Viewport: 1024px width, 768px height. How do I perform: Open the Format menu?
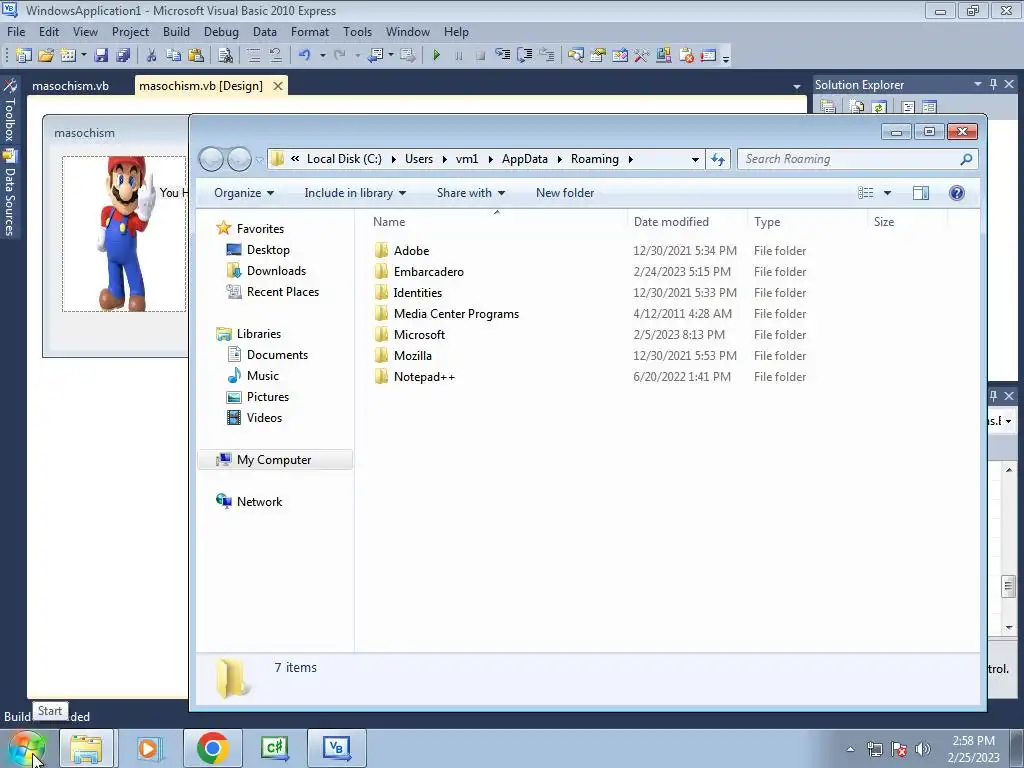(x=310, y=31)
